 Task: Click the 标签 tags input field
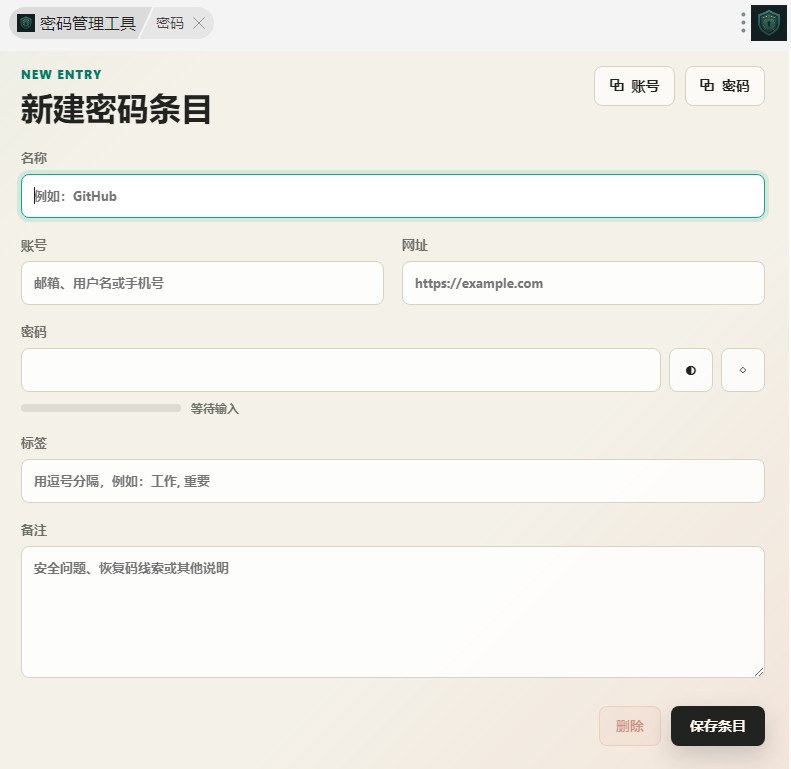393,481
